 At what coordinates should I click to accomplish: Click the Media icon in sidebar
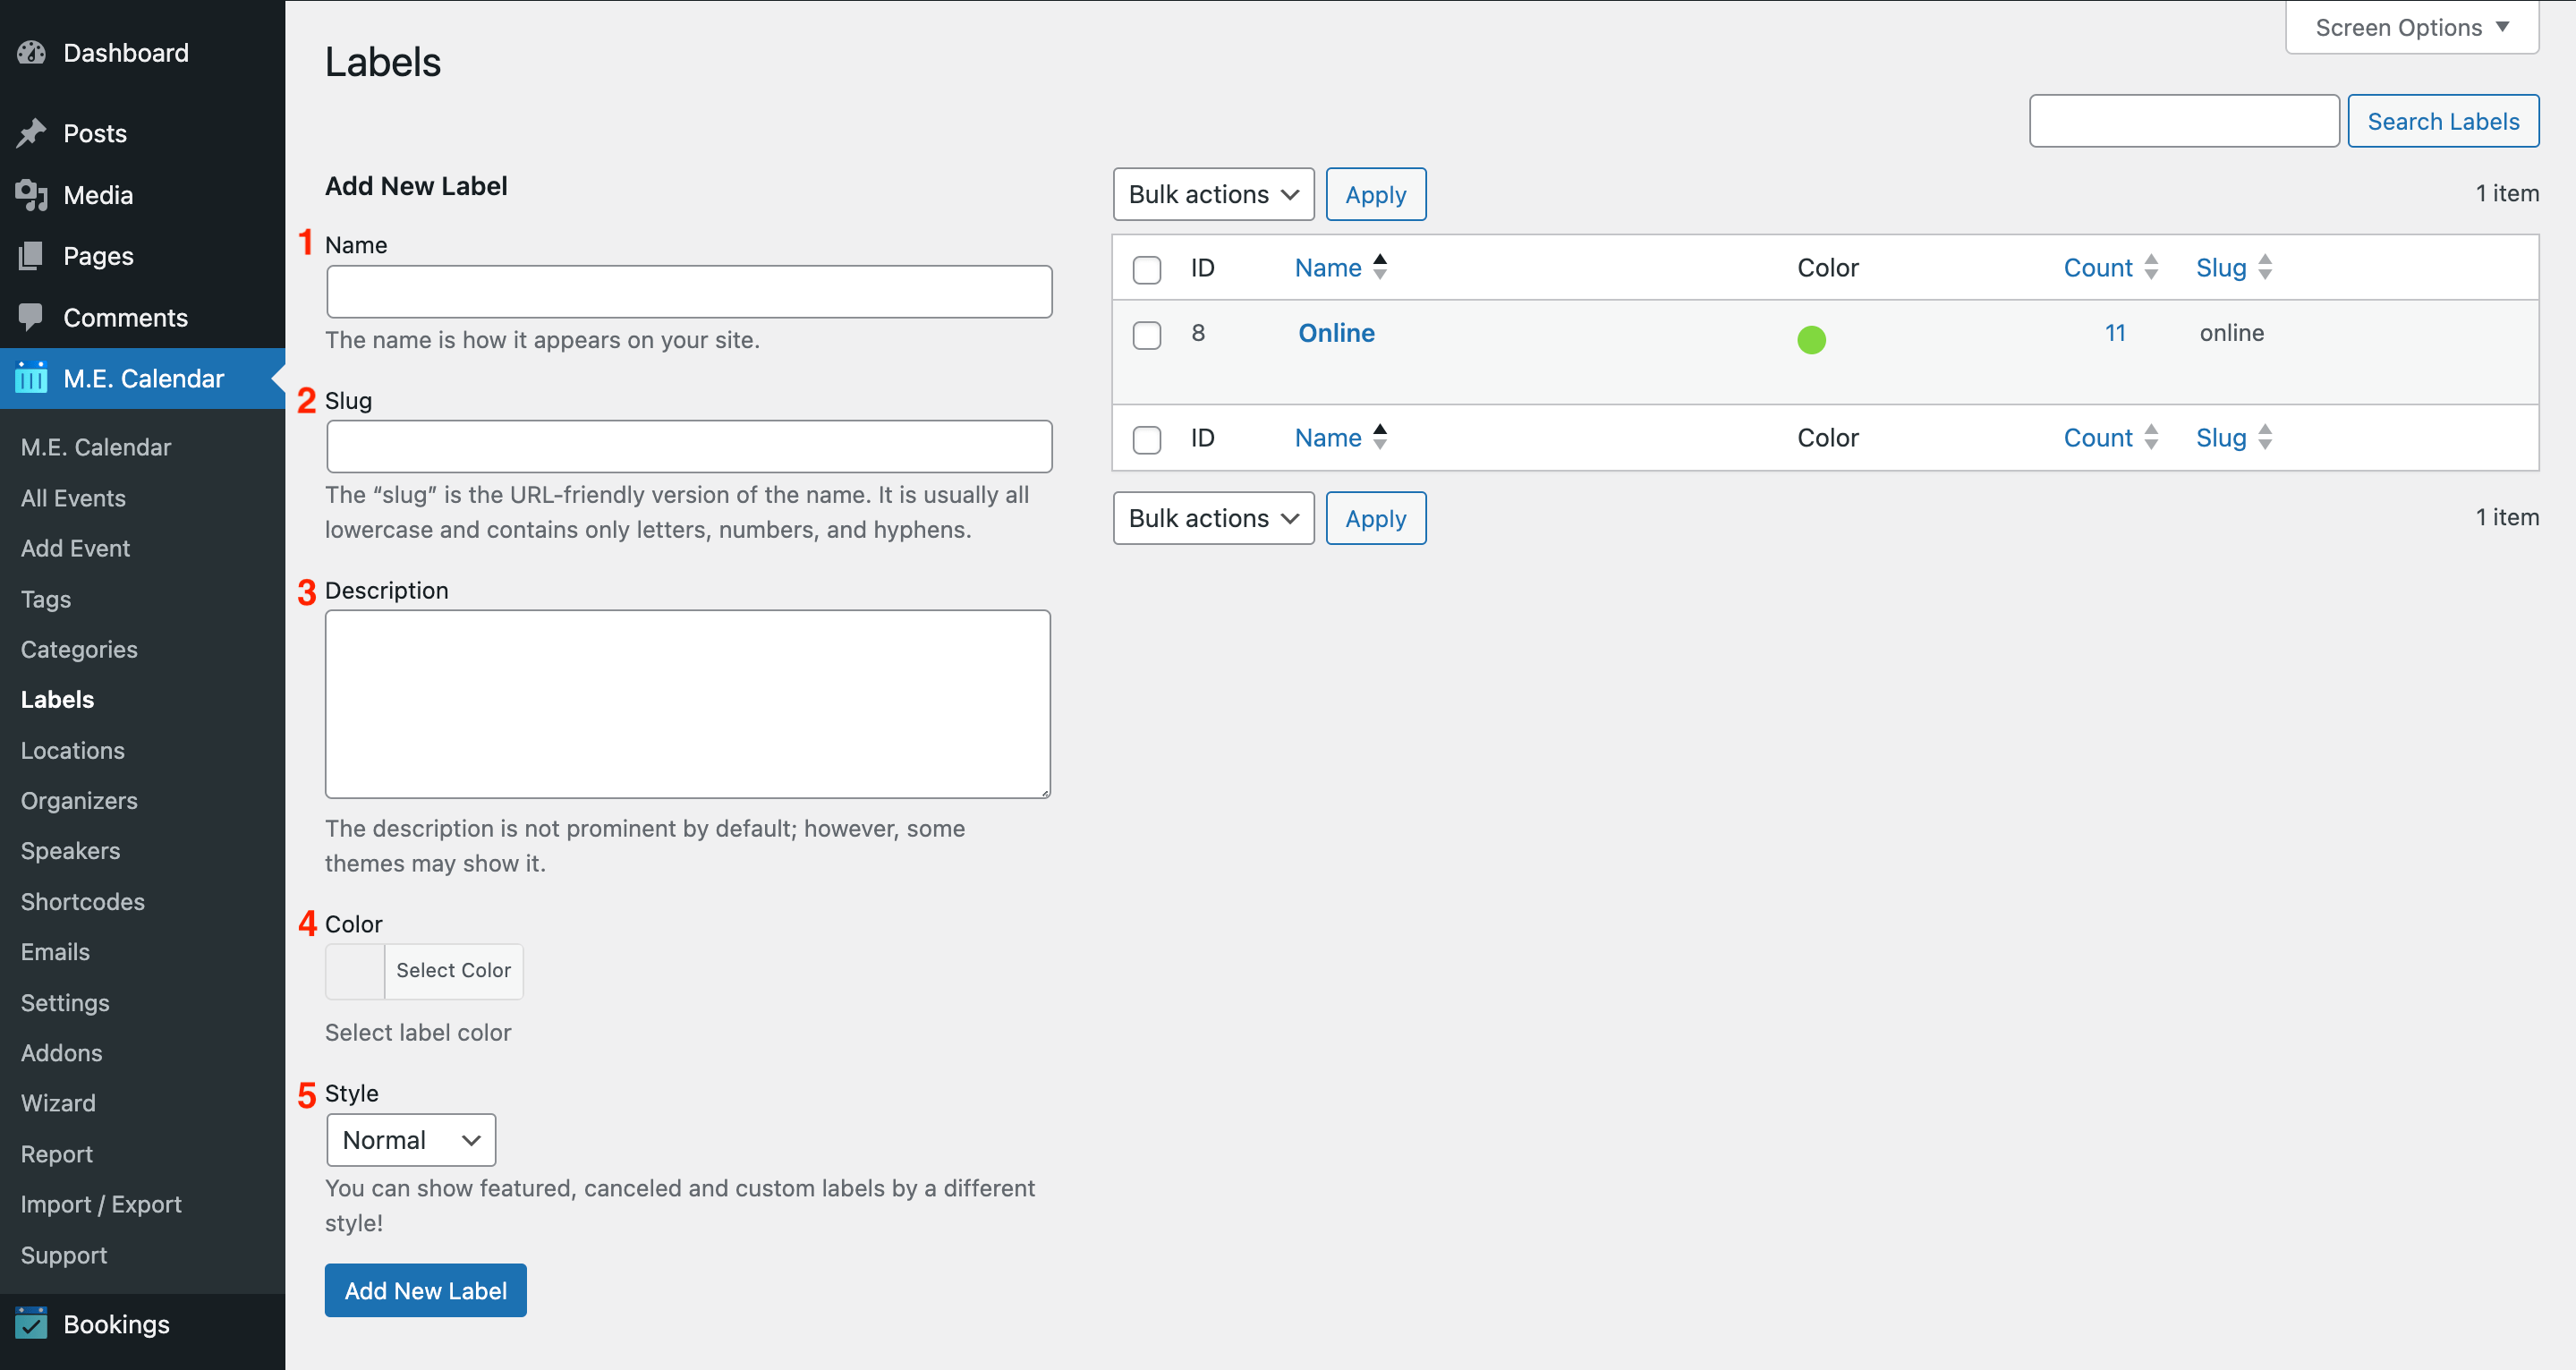pos(32,194)
